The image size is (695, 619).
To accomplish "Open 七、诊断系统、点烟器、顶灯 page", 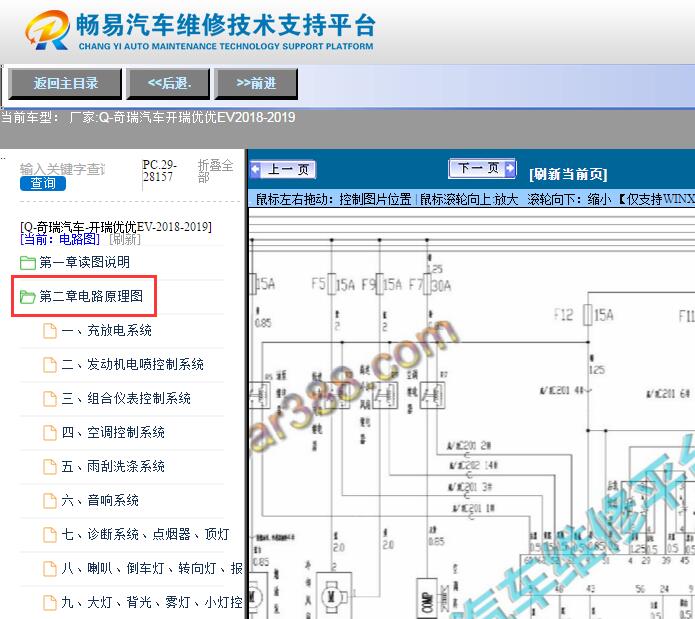I will click(x=145, y=534).
